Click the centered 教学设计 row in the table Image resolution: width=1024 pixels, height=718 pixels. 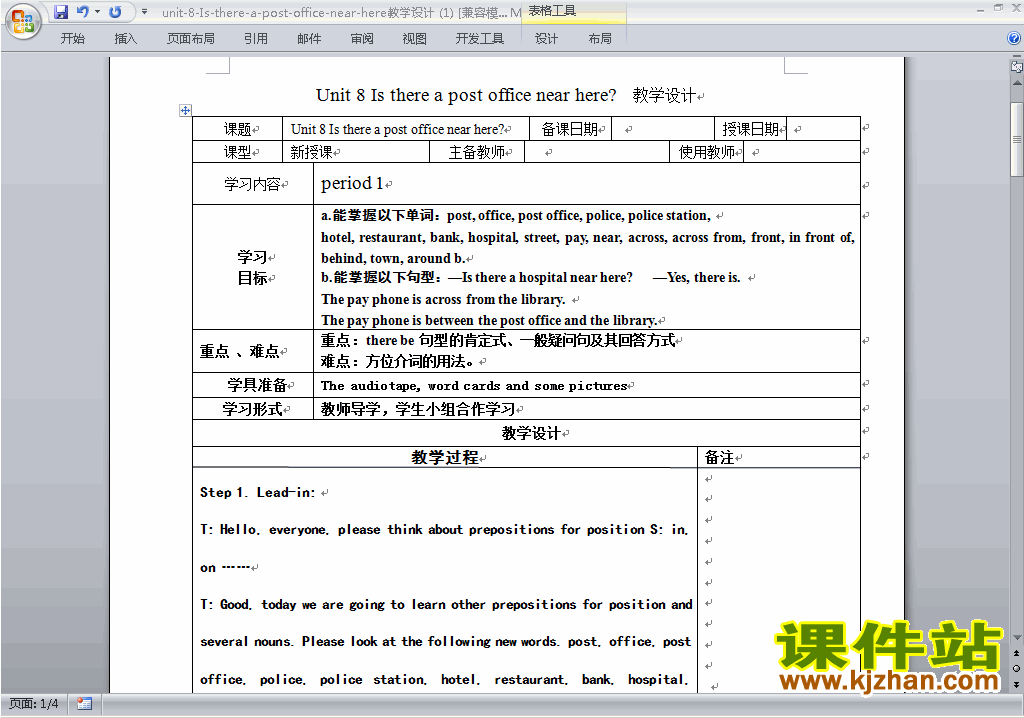pos(526,433)
